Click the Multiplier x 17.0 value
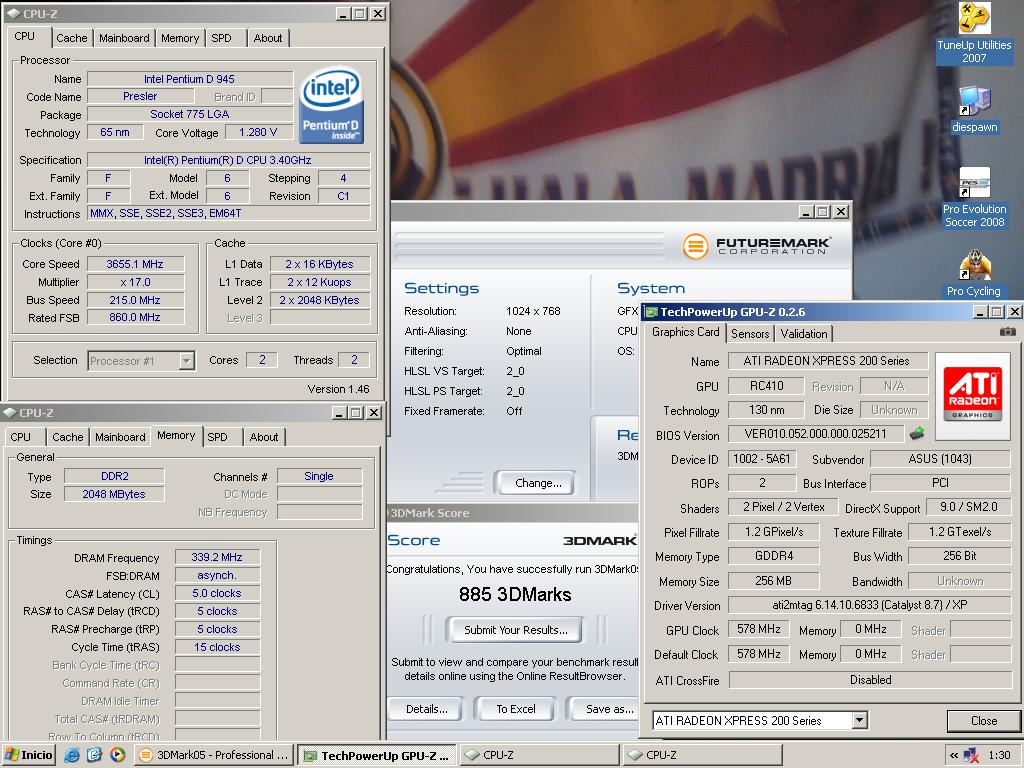Screen dimensions: 1024x768 click(135, 282)
